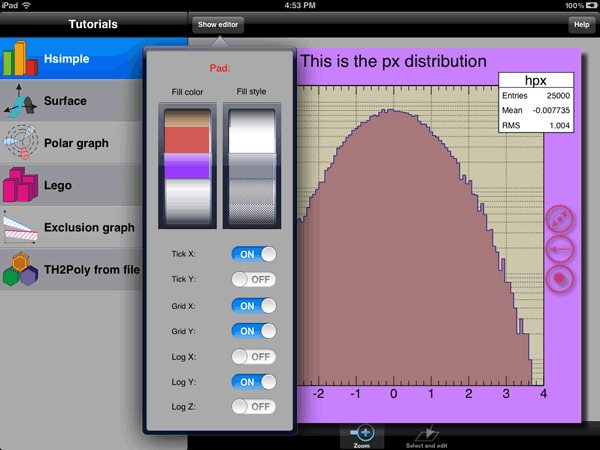Screen dimensions: 600x450
Task: Switch to Select and edit mode
Action: 428,436
